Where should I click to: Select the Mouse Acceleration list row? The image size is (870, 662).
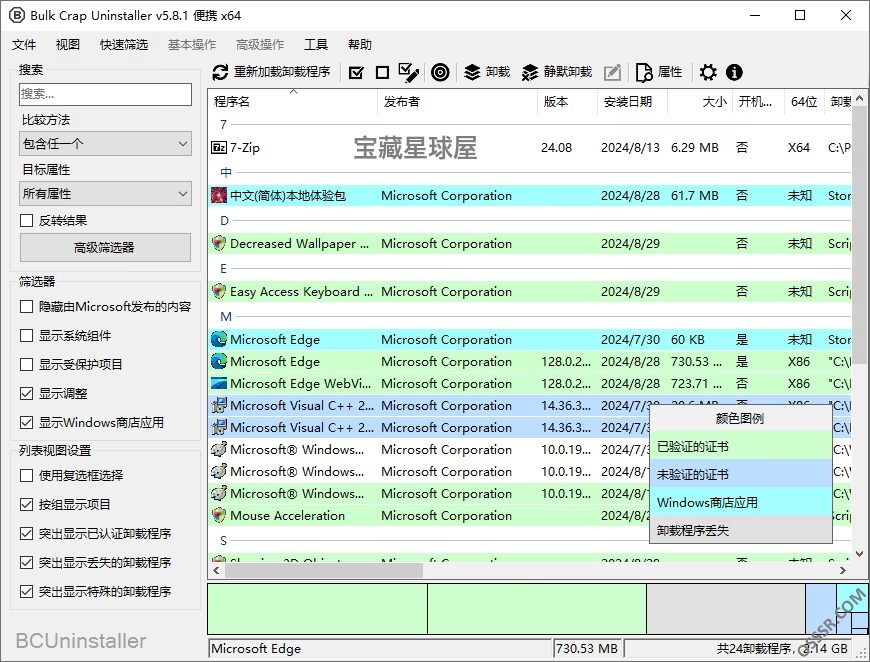530,515
